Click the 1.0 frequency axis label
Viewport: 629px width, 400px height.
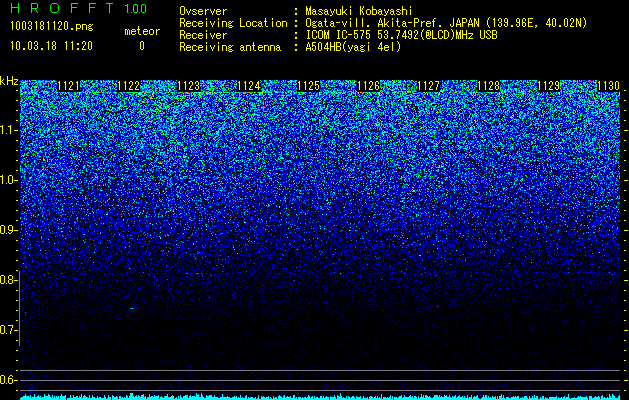tap(8, 181)
